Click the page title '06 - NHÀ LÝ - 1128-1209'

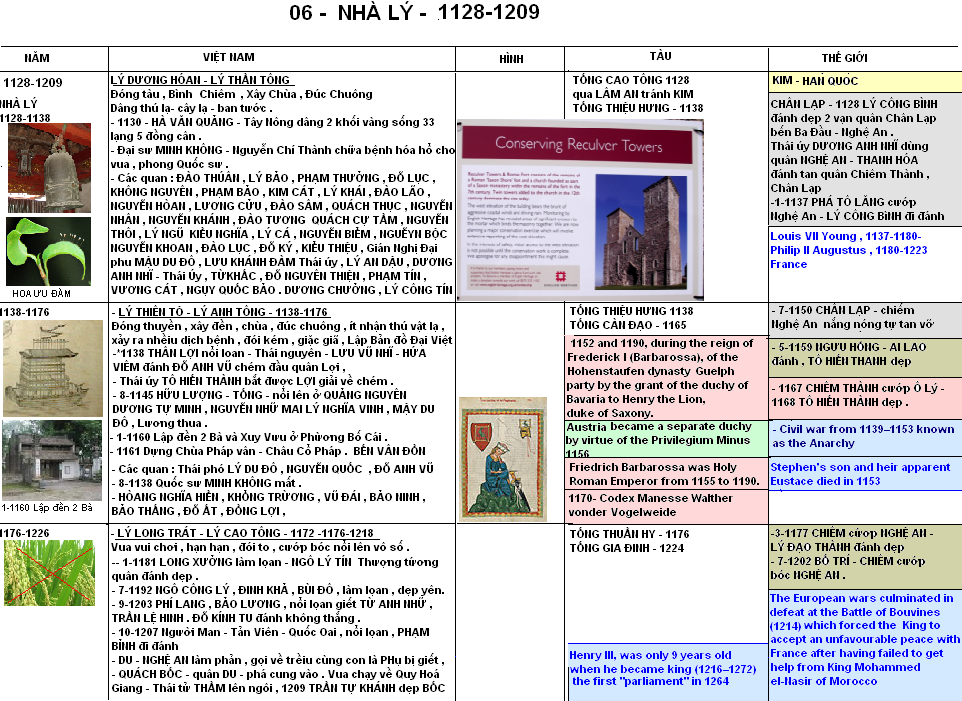[x=414, y=12]
